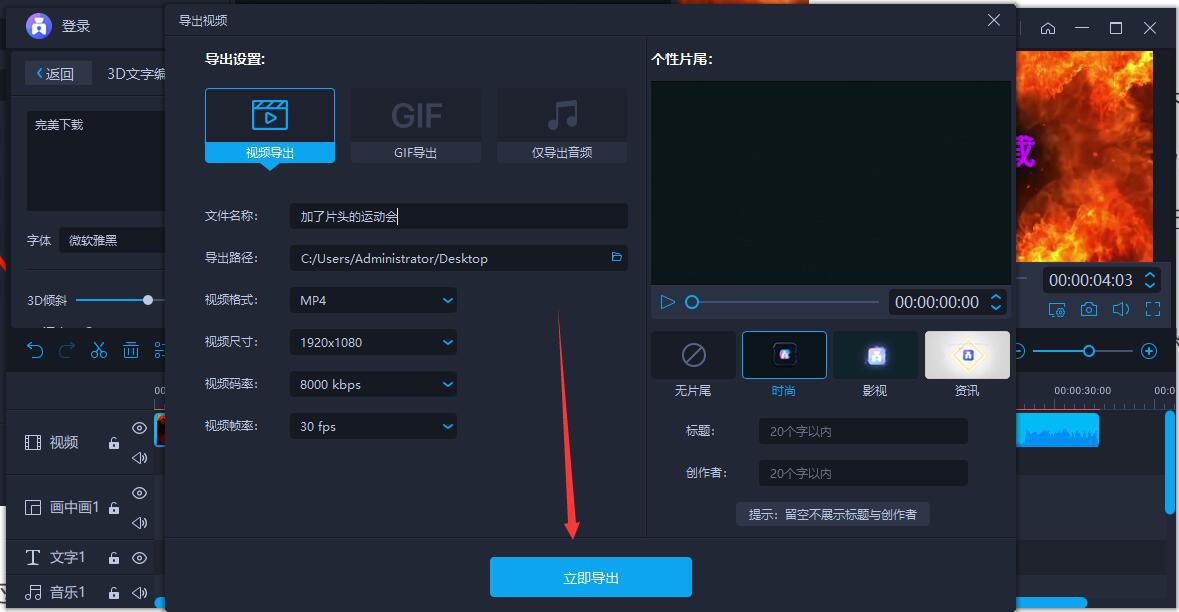Click the home icon in main window title bar
This screenshot has width=1179, height=612.
coord(1047,28)
